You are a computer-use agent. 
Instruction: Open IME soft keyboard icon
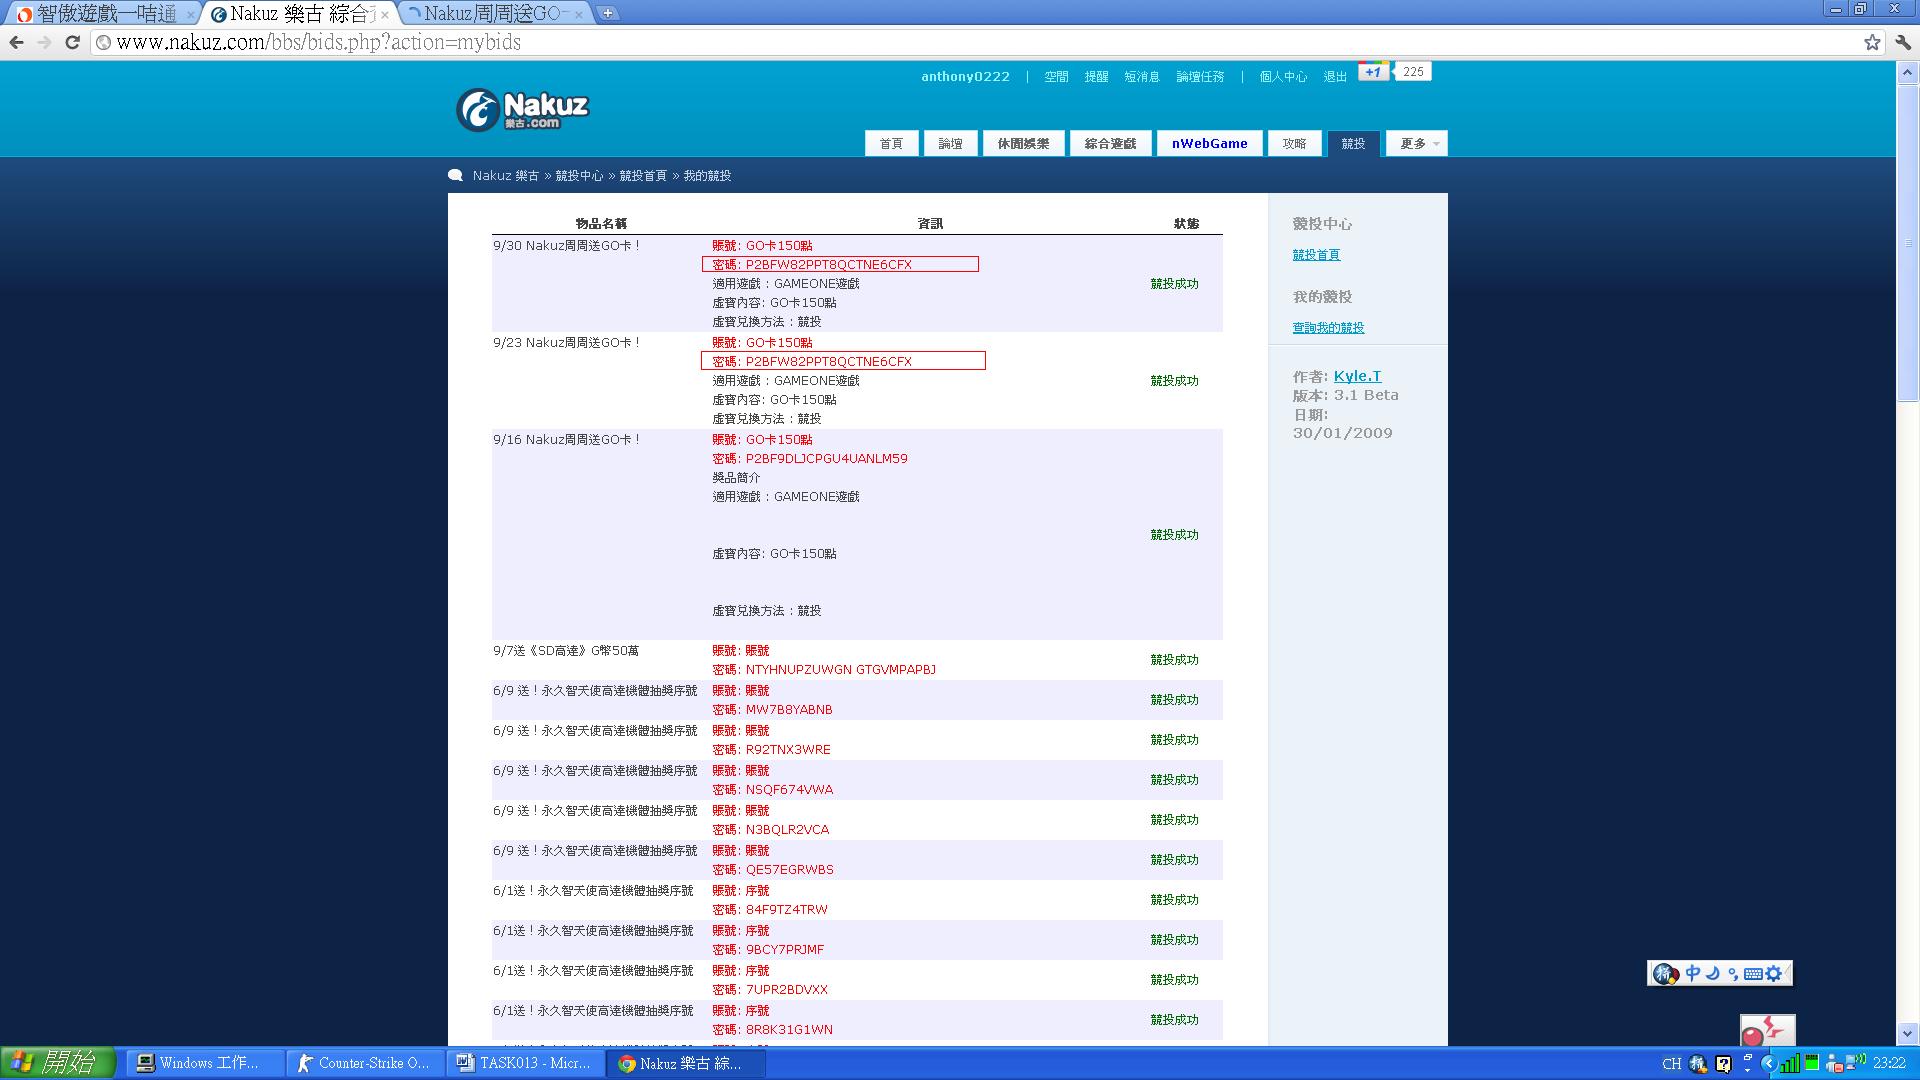1753,973
